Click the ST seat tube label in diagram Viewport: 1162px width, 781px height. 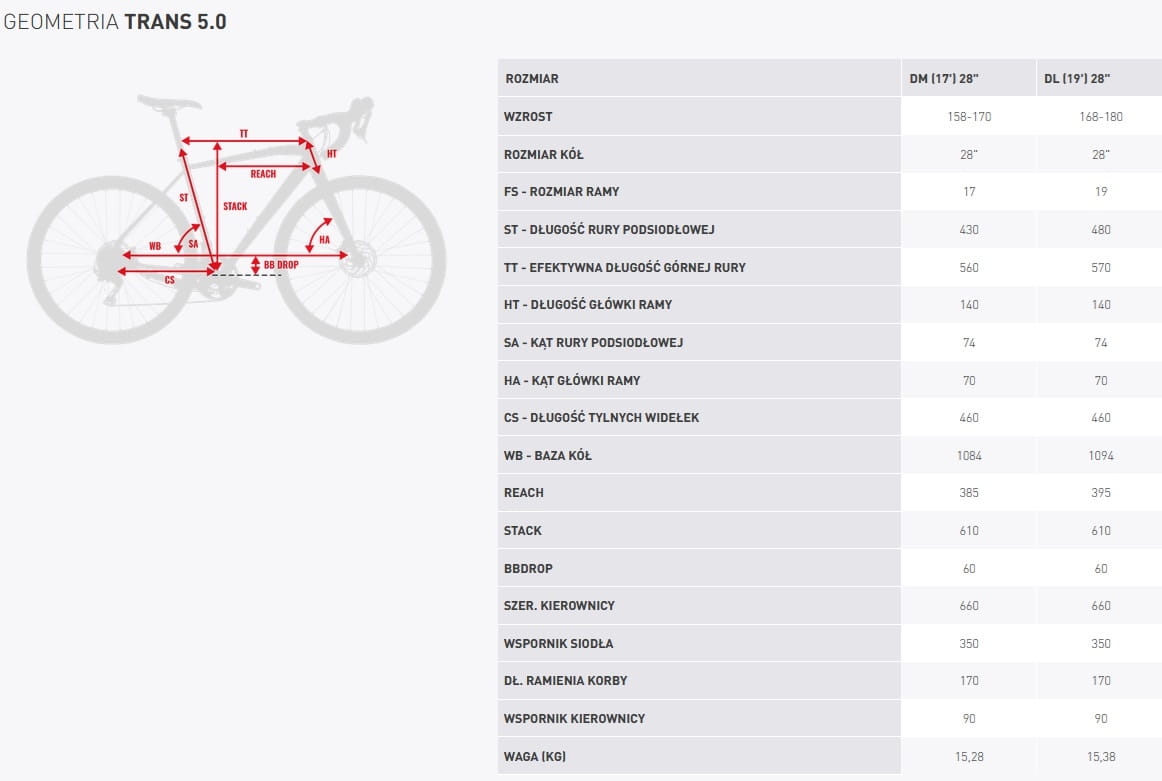tap(184, 198)
